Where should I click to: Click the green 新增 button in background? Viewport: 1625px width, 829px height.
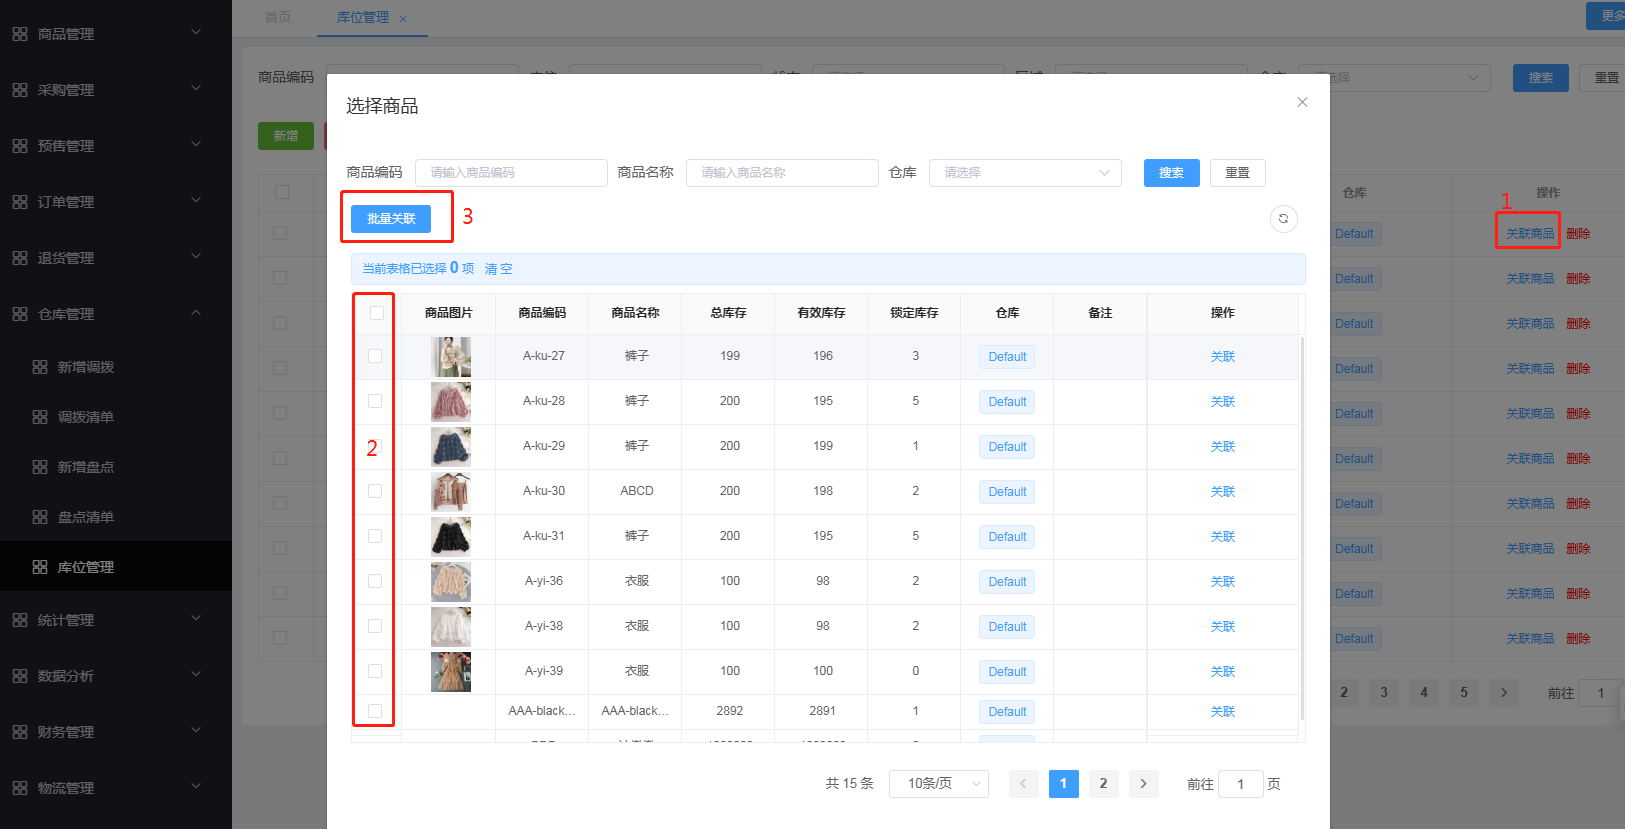click(x=286, y=136)
